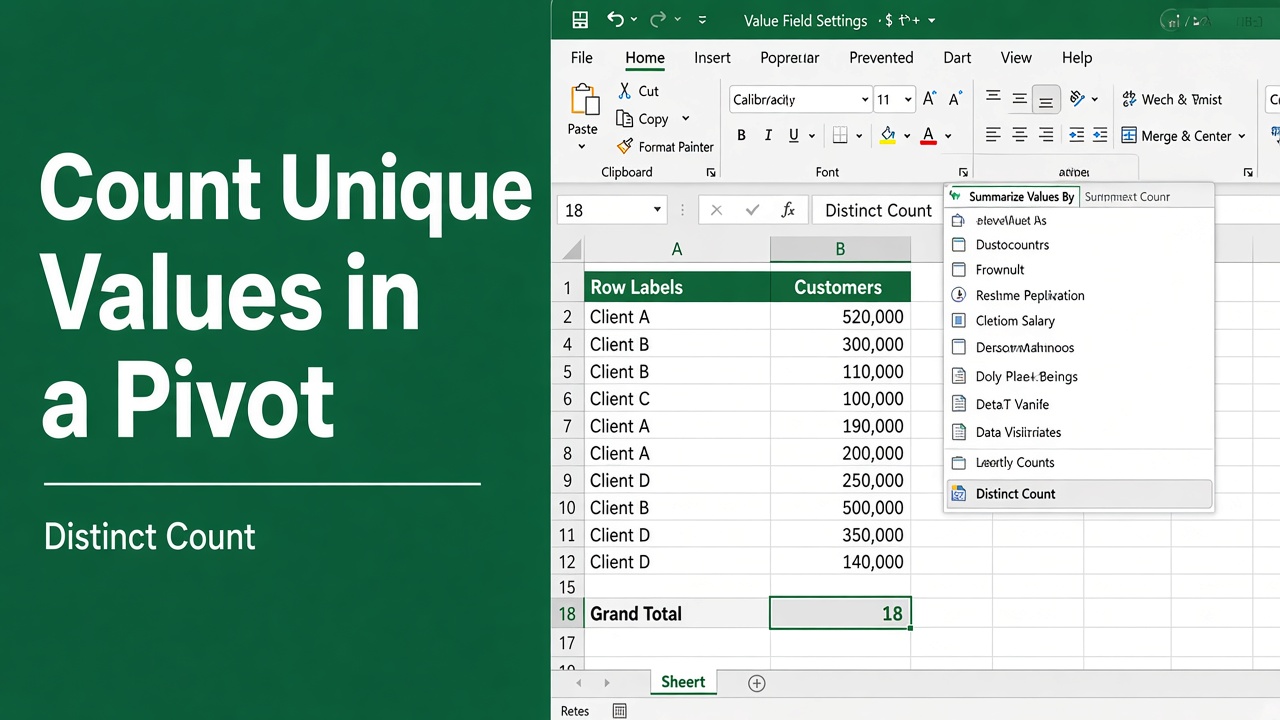
Task: Toggle italic formatting
Action: click(x=767, y=136)
